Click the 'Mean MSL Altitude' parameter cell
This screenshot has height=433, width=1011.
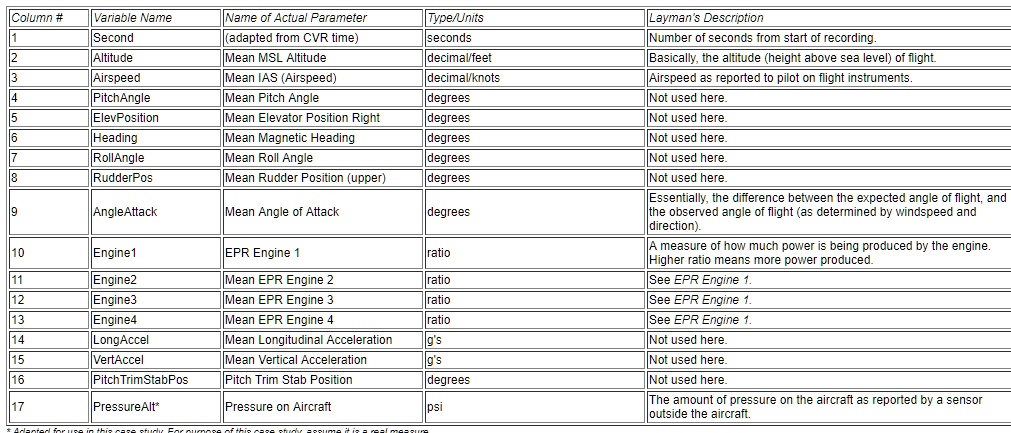point(323,58)
